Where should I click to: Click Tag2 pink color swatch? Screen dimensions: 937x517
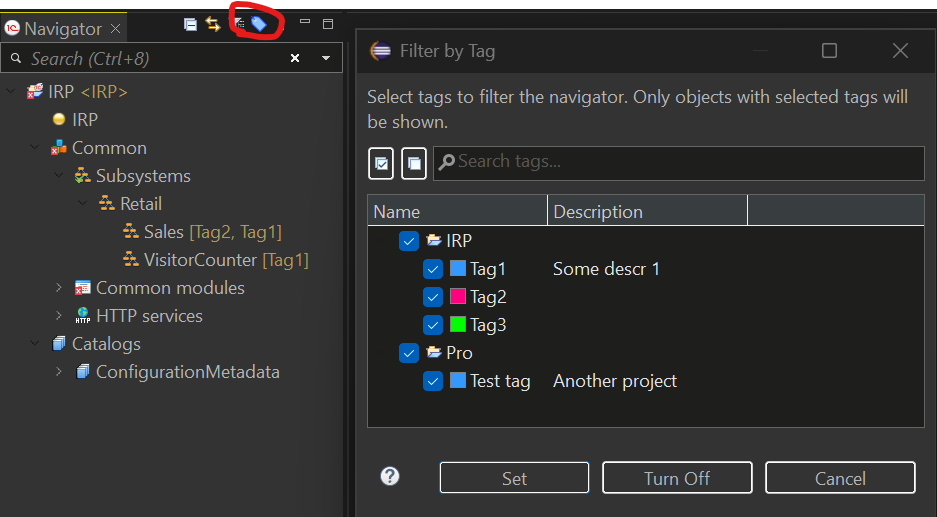[458, 296]
